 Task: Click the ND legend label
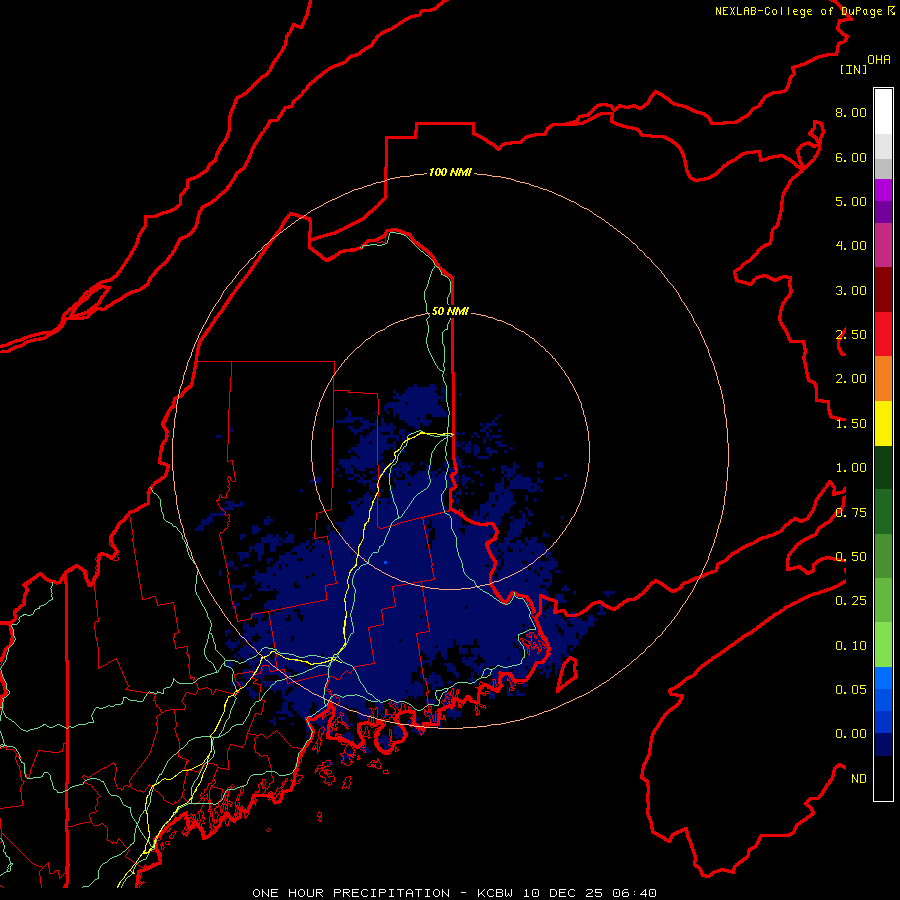point(859,779)
